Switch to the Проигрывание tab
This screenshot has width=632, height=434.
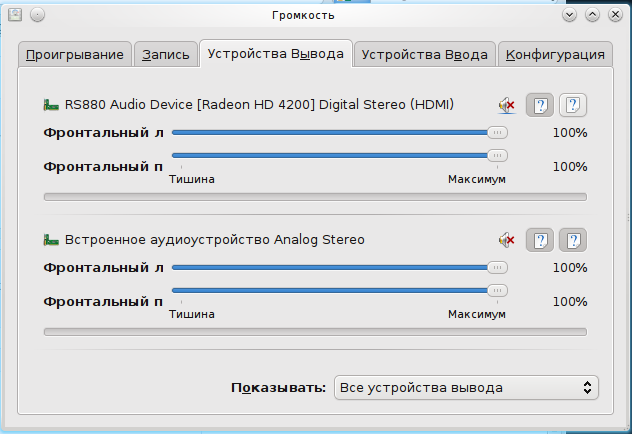(x=75, y=54)
